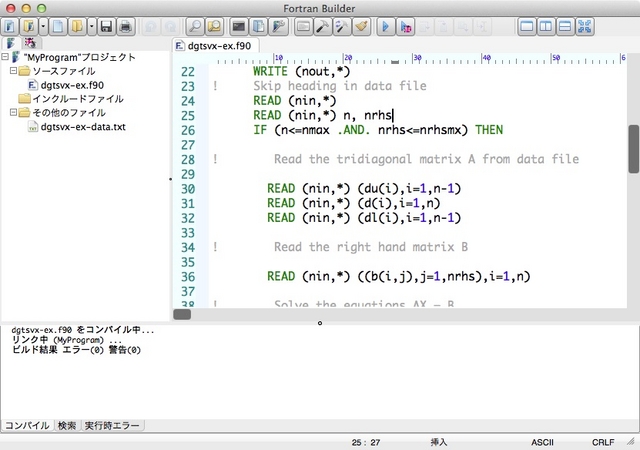Save the file with floppy icon
The width and height of the screenshot is (640, 450).
pyautogui.click(x=106, y=27)
